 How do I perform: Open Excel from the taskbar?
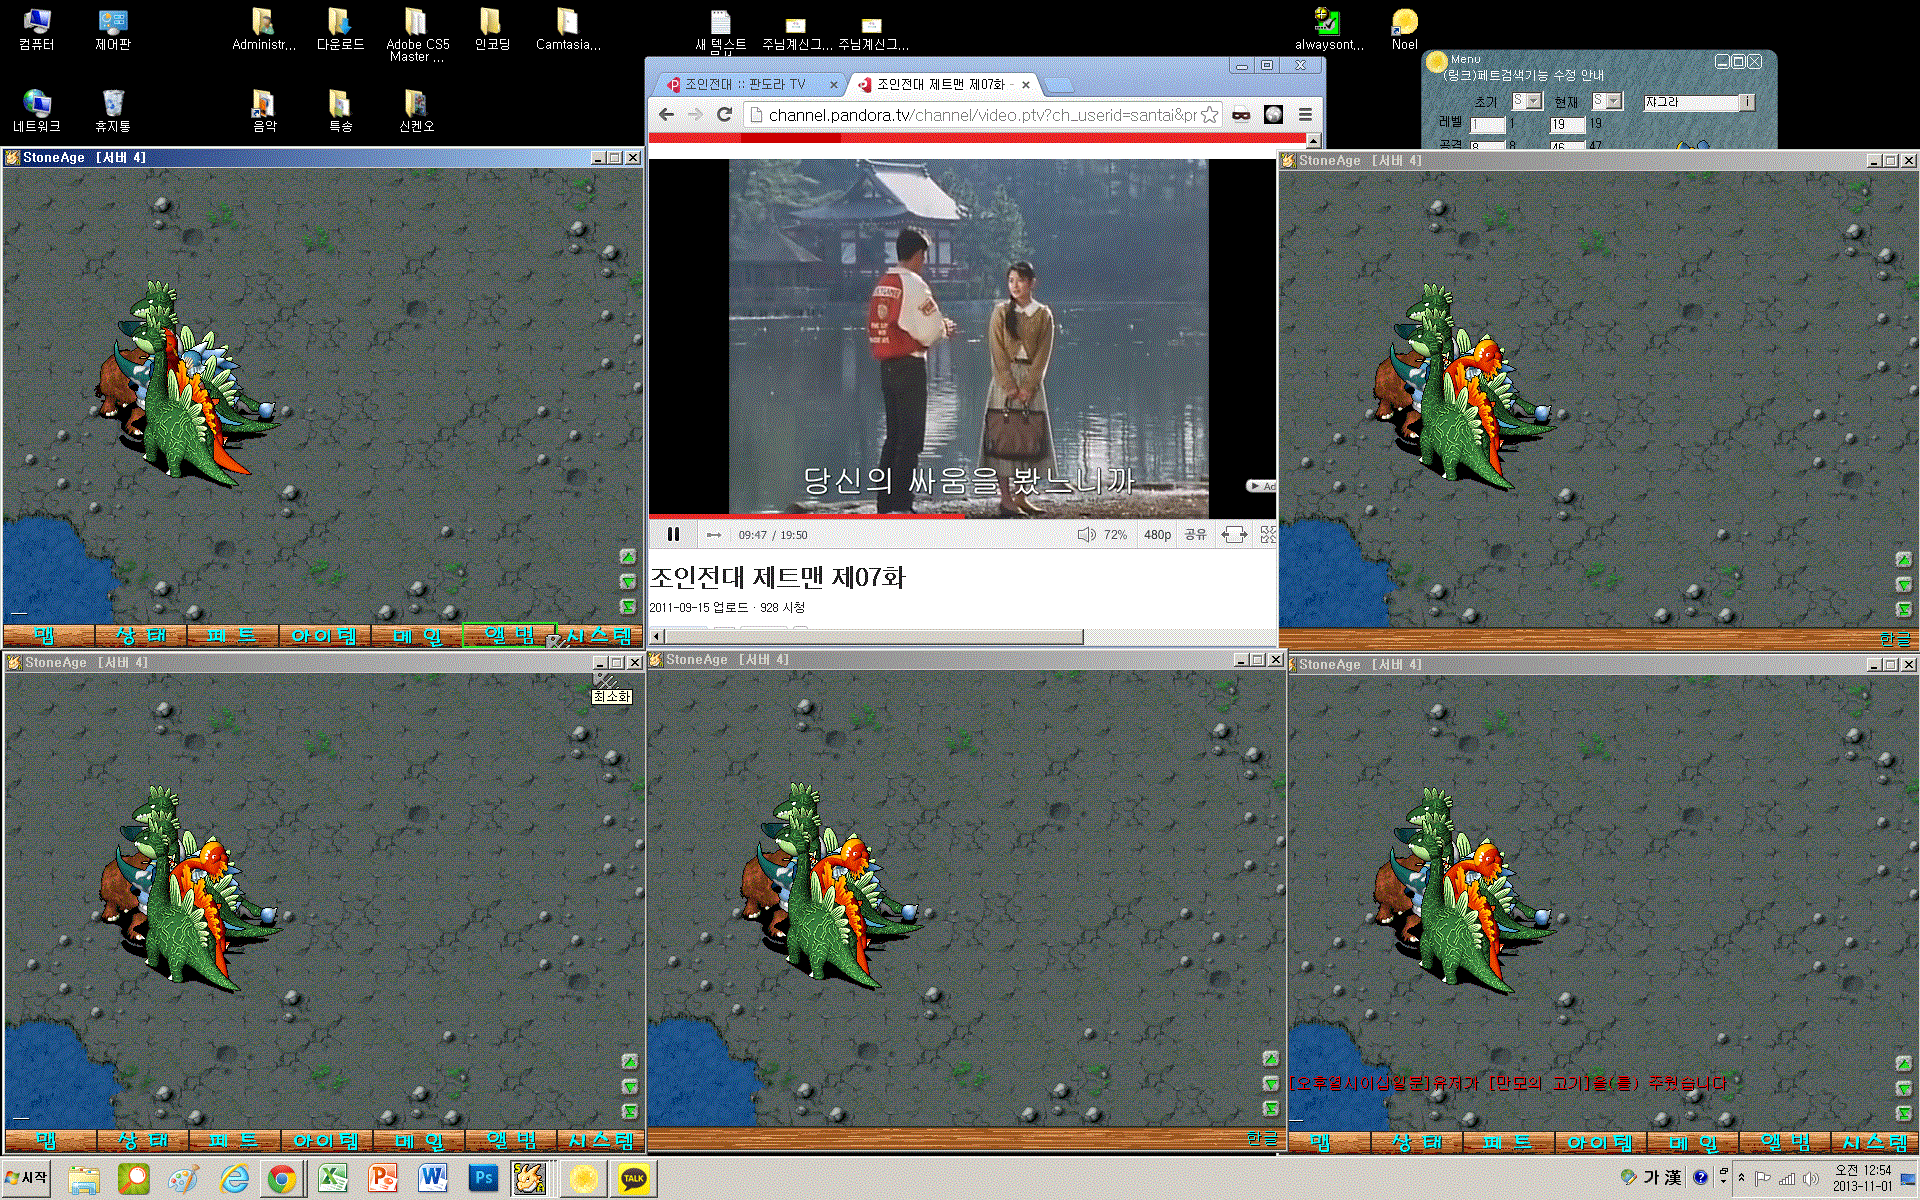coord(333,1178)
